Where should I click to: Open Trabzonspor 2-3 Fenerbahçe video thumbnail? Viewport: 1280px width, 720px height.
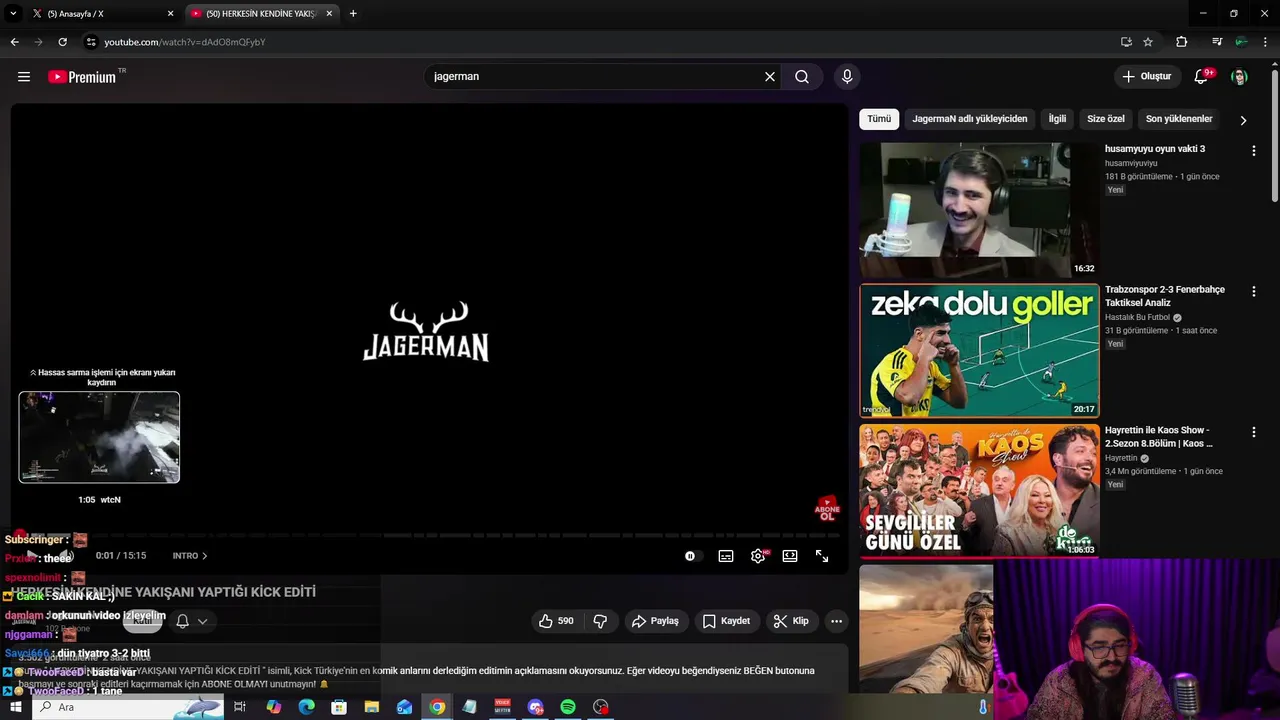979,350
